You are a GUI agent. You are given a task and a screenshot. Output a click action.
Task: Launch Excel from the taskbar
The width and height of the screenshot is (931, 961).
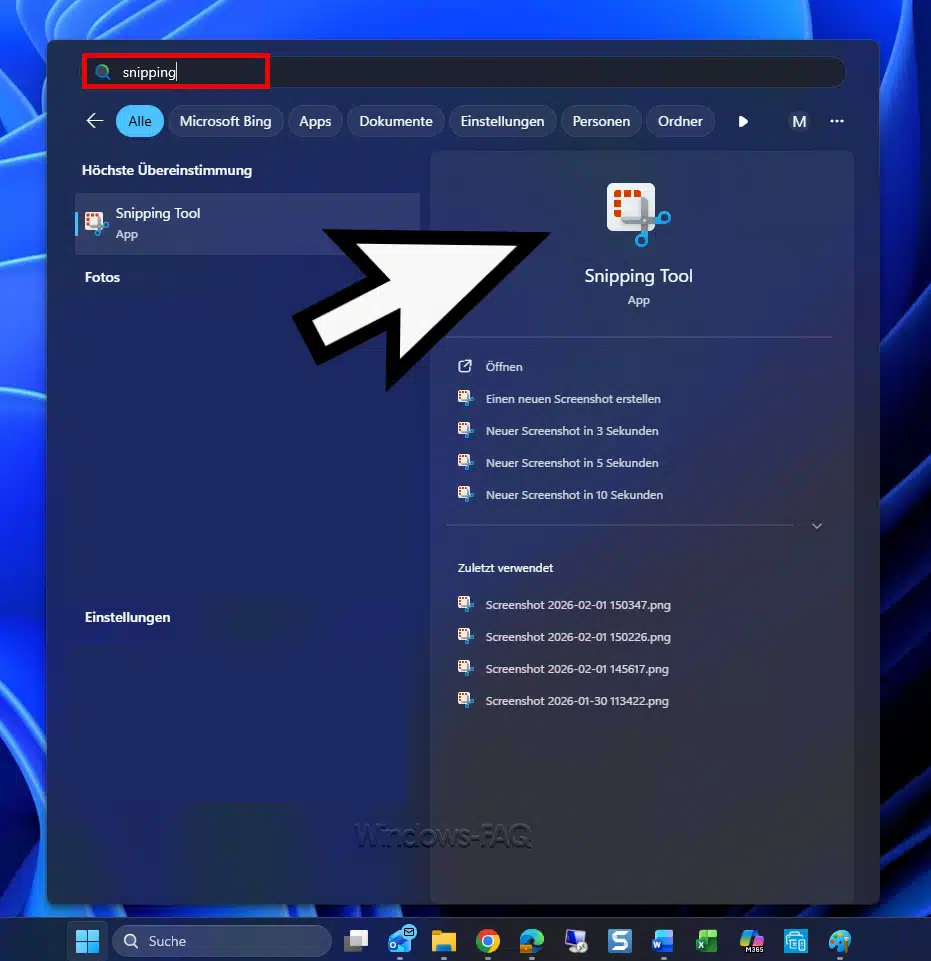(x=707, y=941)
